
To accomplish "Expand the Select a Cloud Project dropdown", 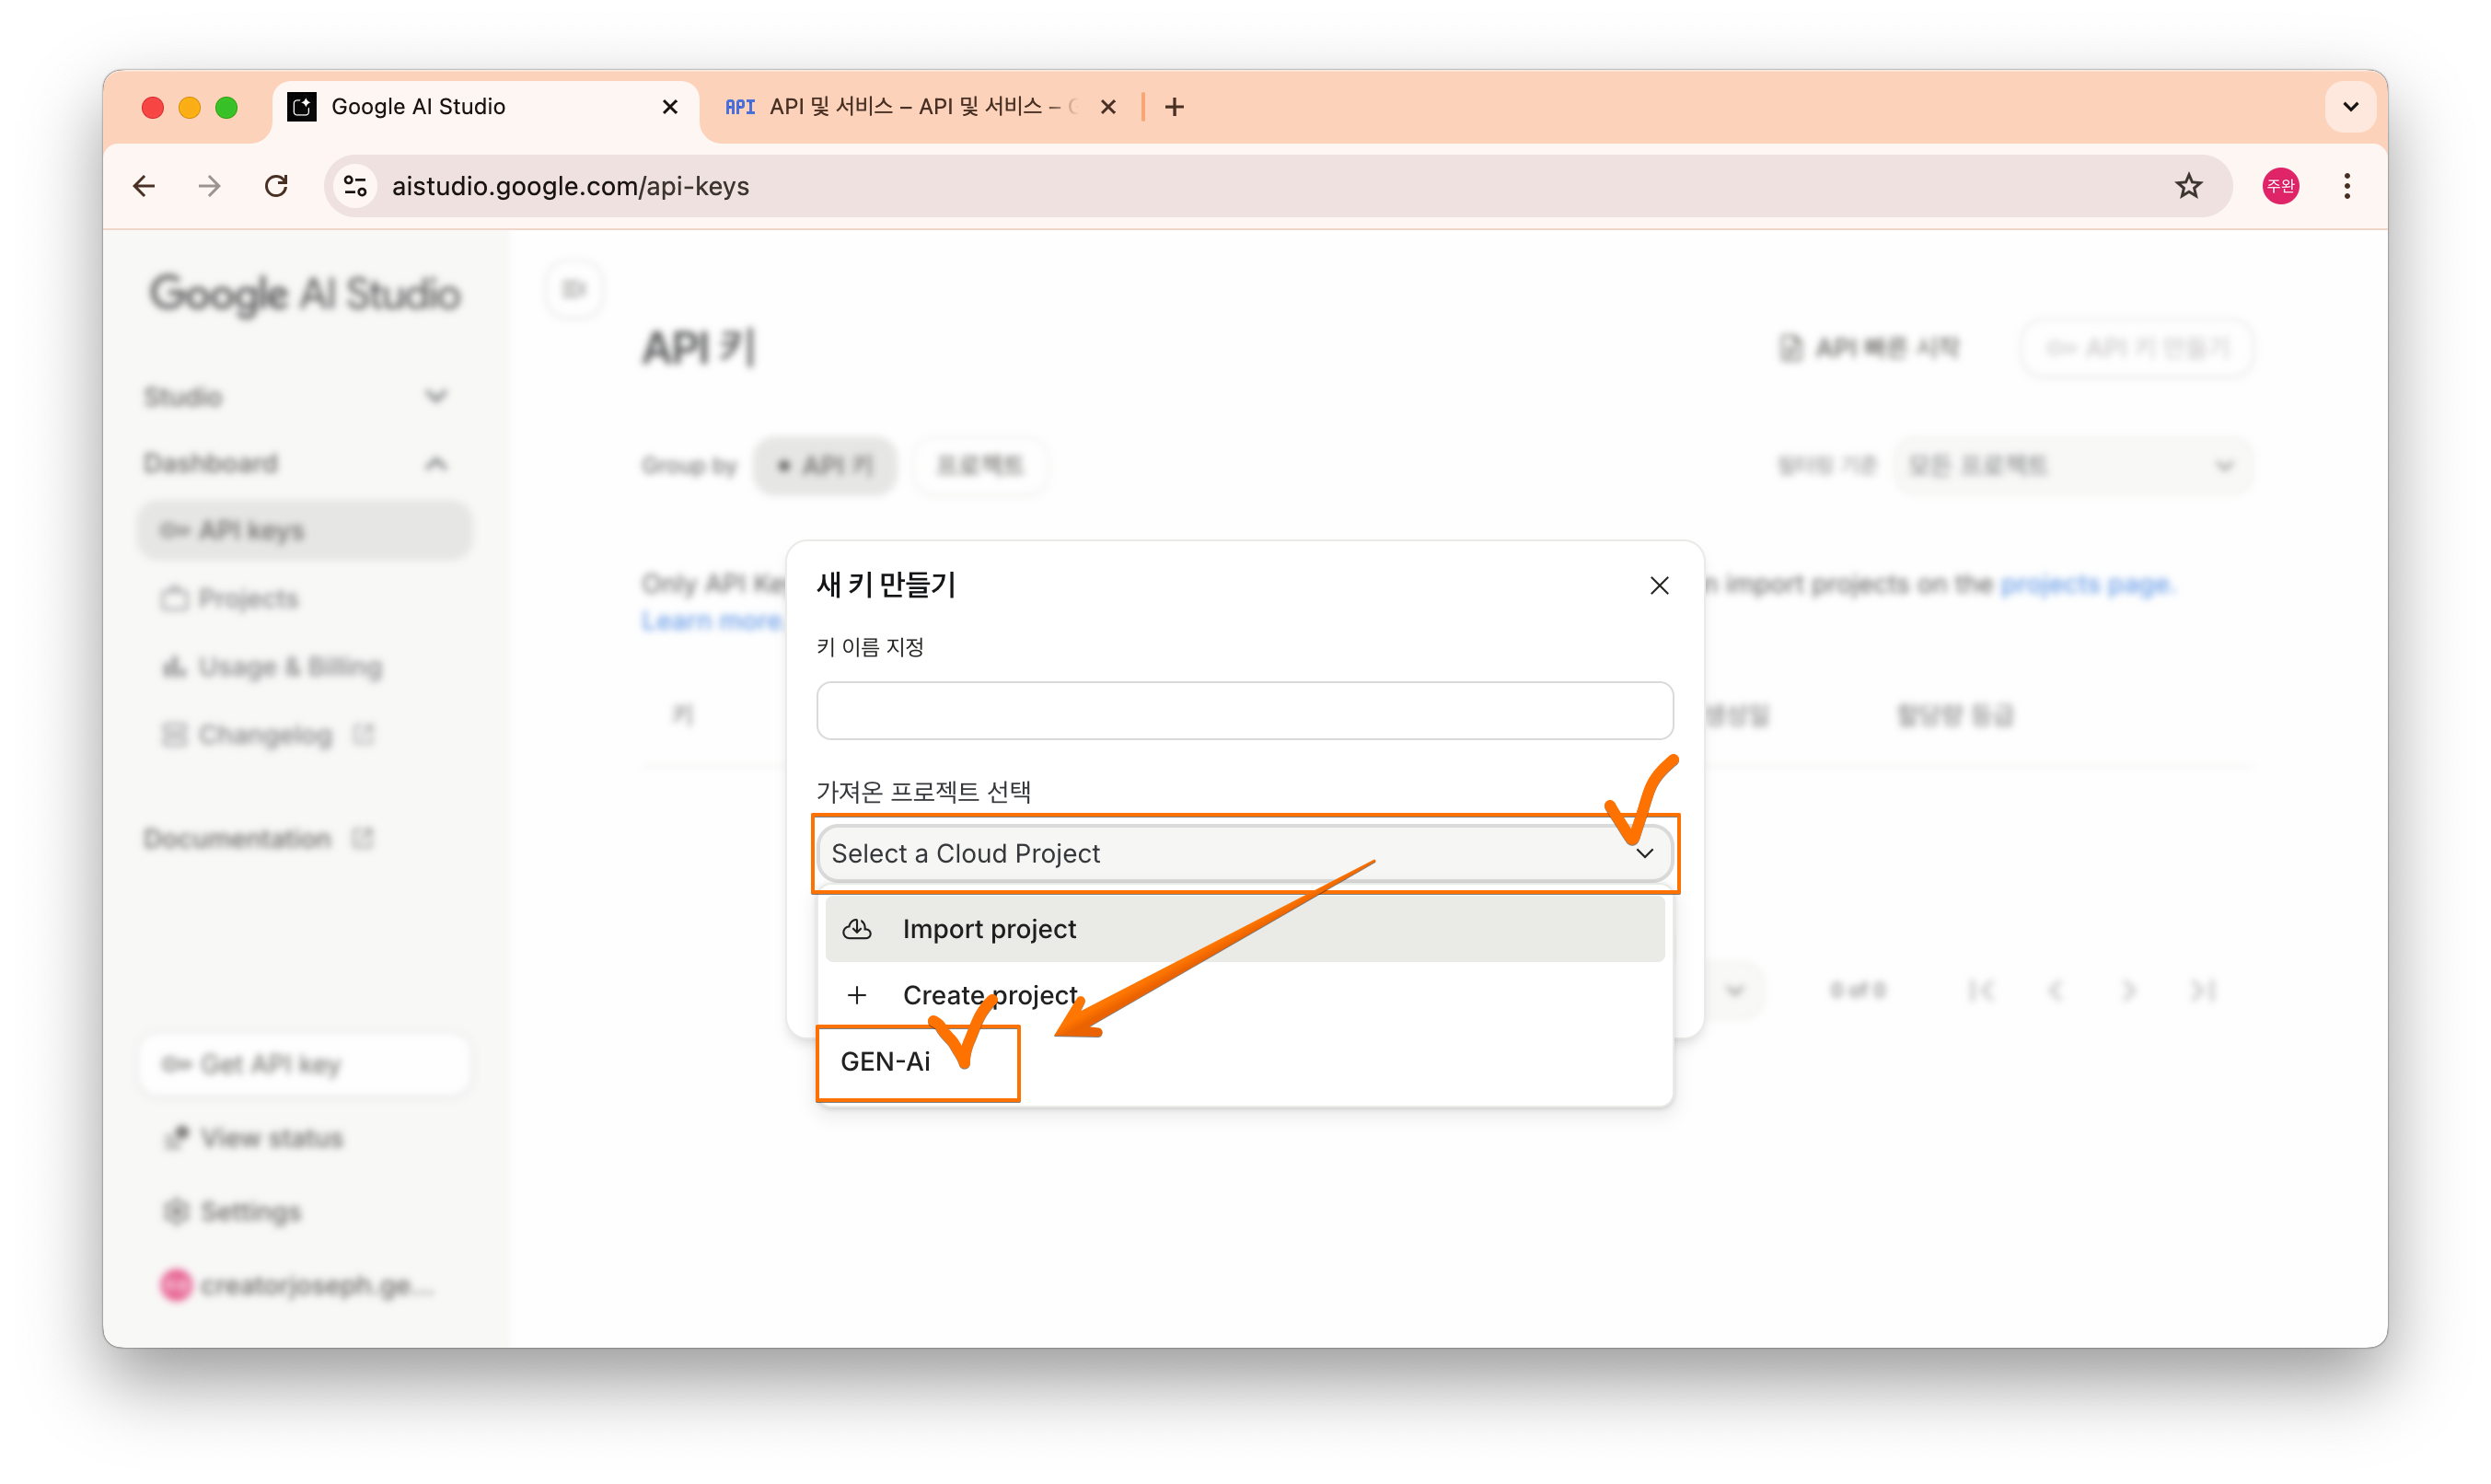I will pyautogui.click(x=1243, y=853).
